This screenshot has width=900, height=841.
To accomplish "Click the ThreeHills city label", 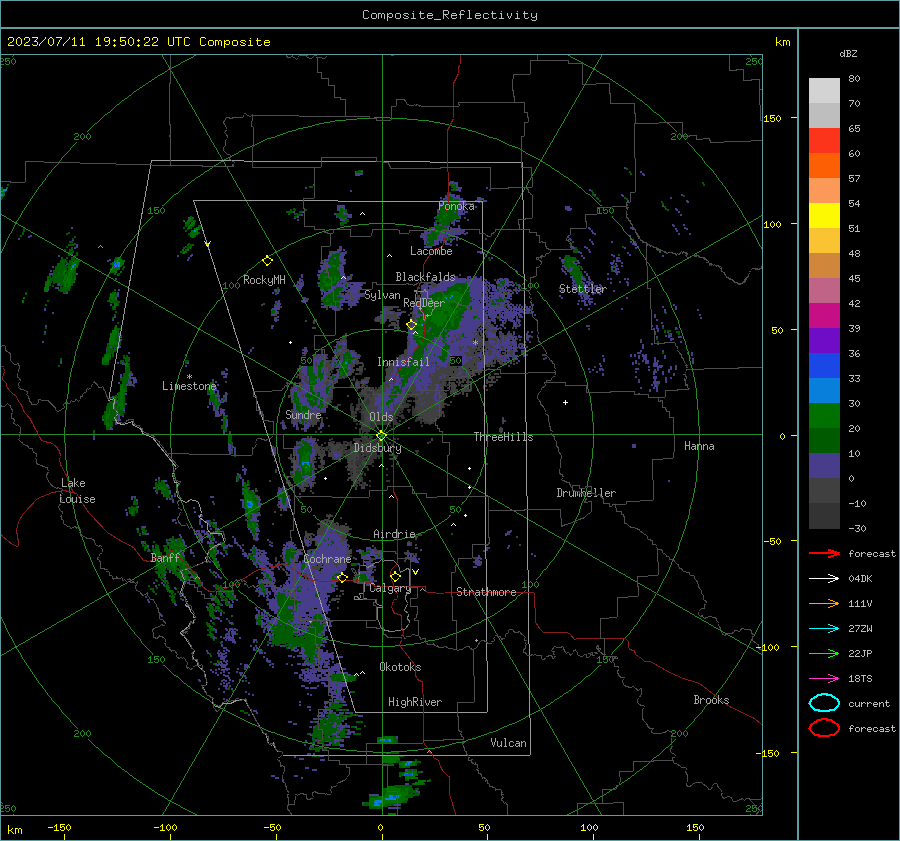I will [503, 437].
